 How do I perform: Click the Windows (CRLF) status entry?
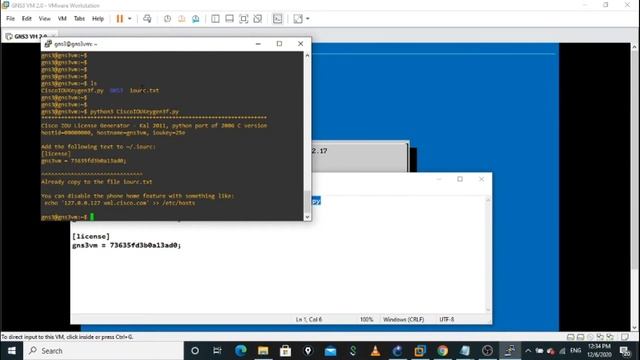[404, 320]
